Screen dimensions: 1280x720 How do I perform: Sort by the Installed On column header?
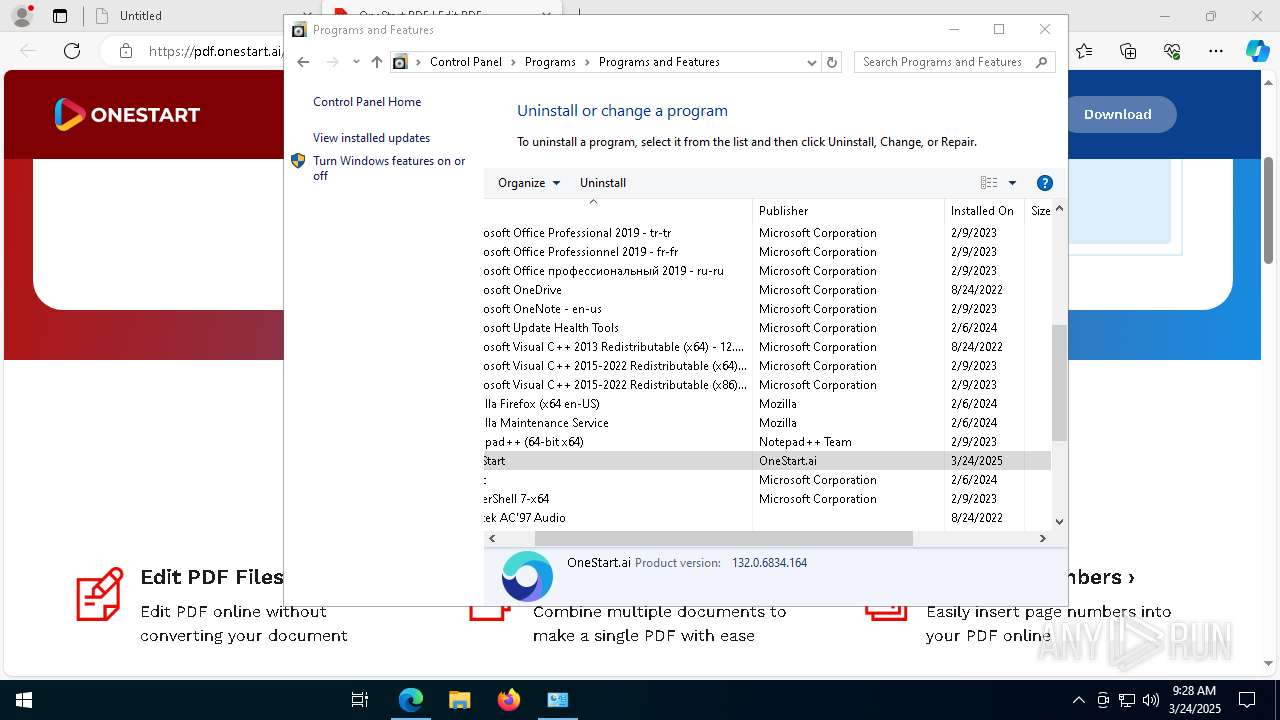tap(984, 211)
